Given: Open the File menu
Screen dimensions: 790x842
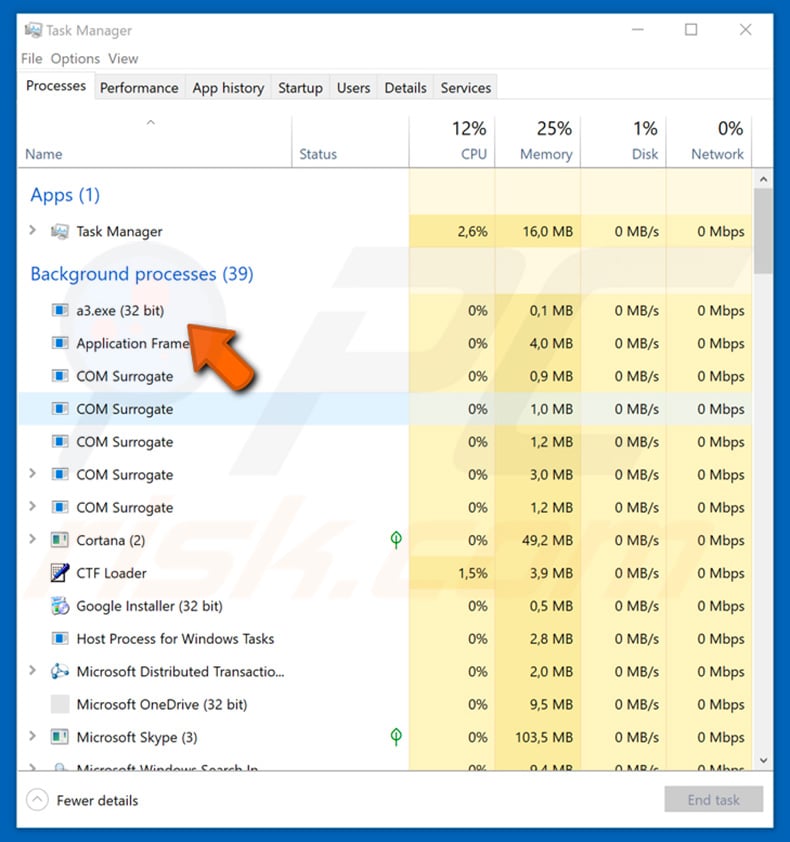Looking at the screenshot, I should 32,59.
